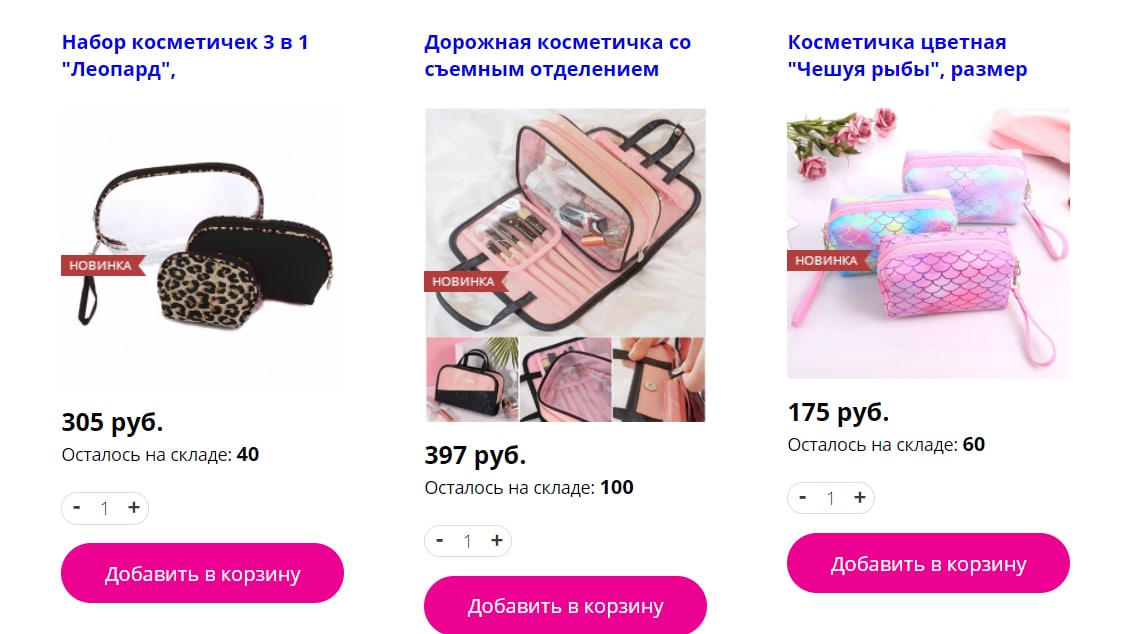Viewport: 1145px width, 634px height.
Task: Open the "Дорожная косметичка" product title link
Action: point(557,56)
